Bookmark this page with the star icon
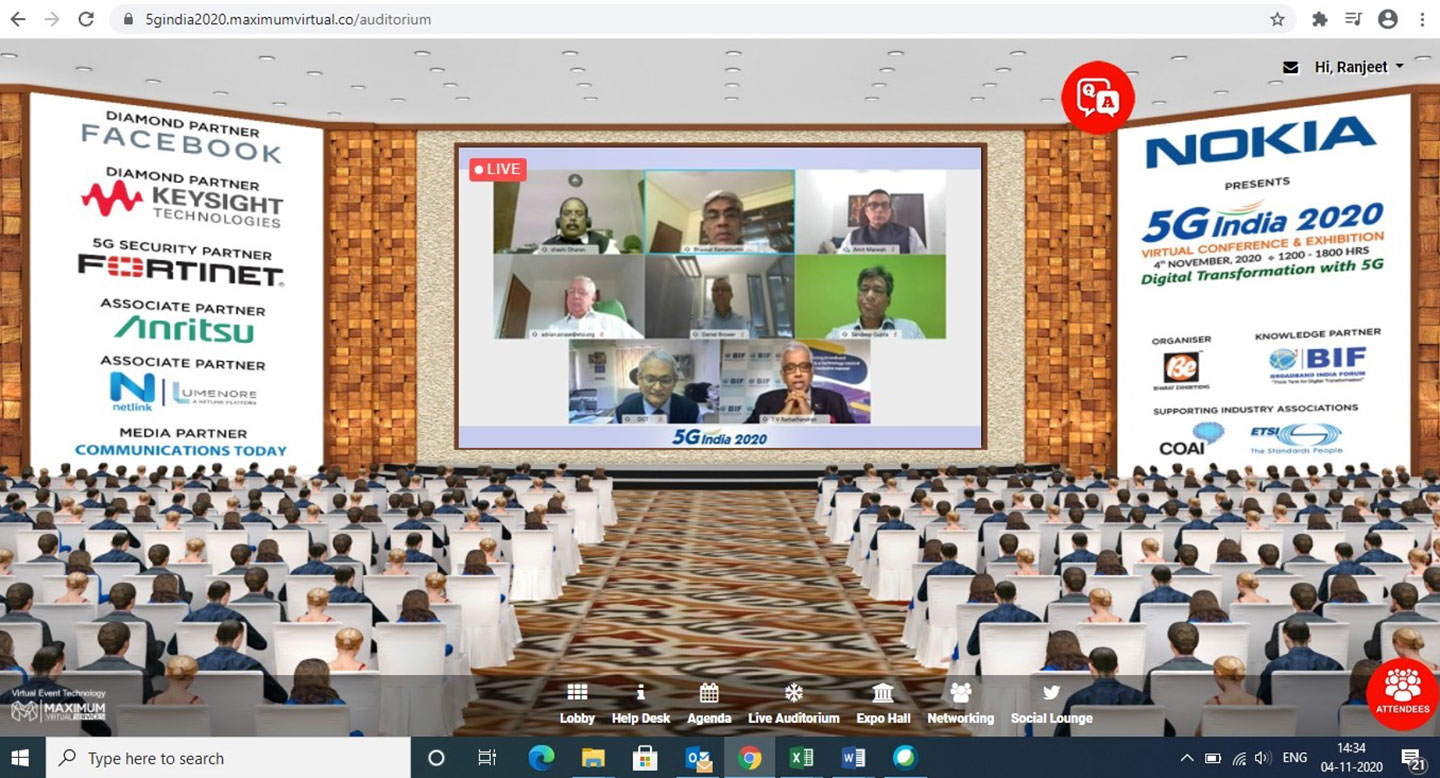 pyautogui.click(x=1277, y=19)
